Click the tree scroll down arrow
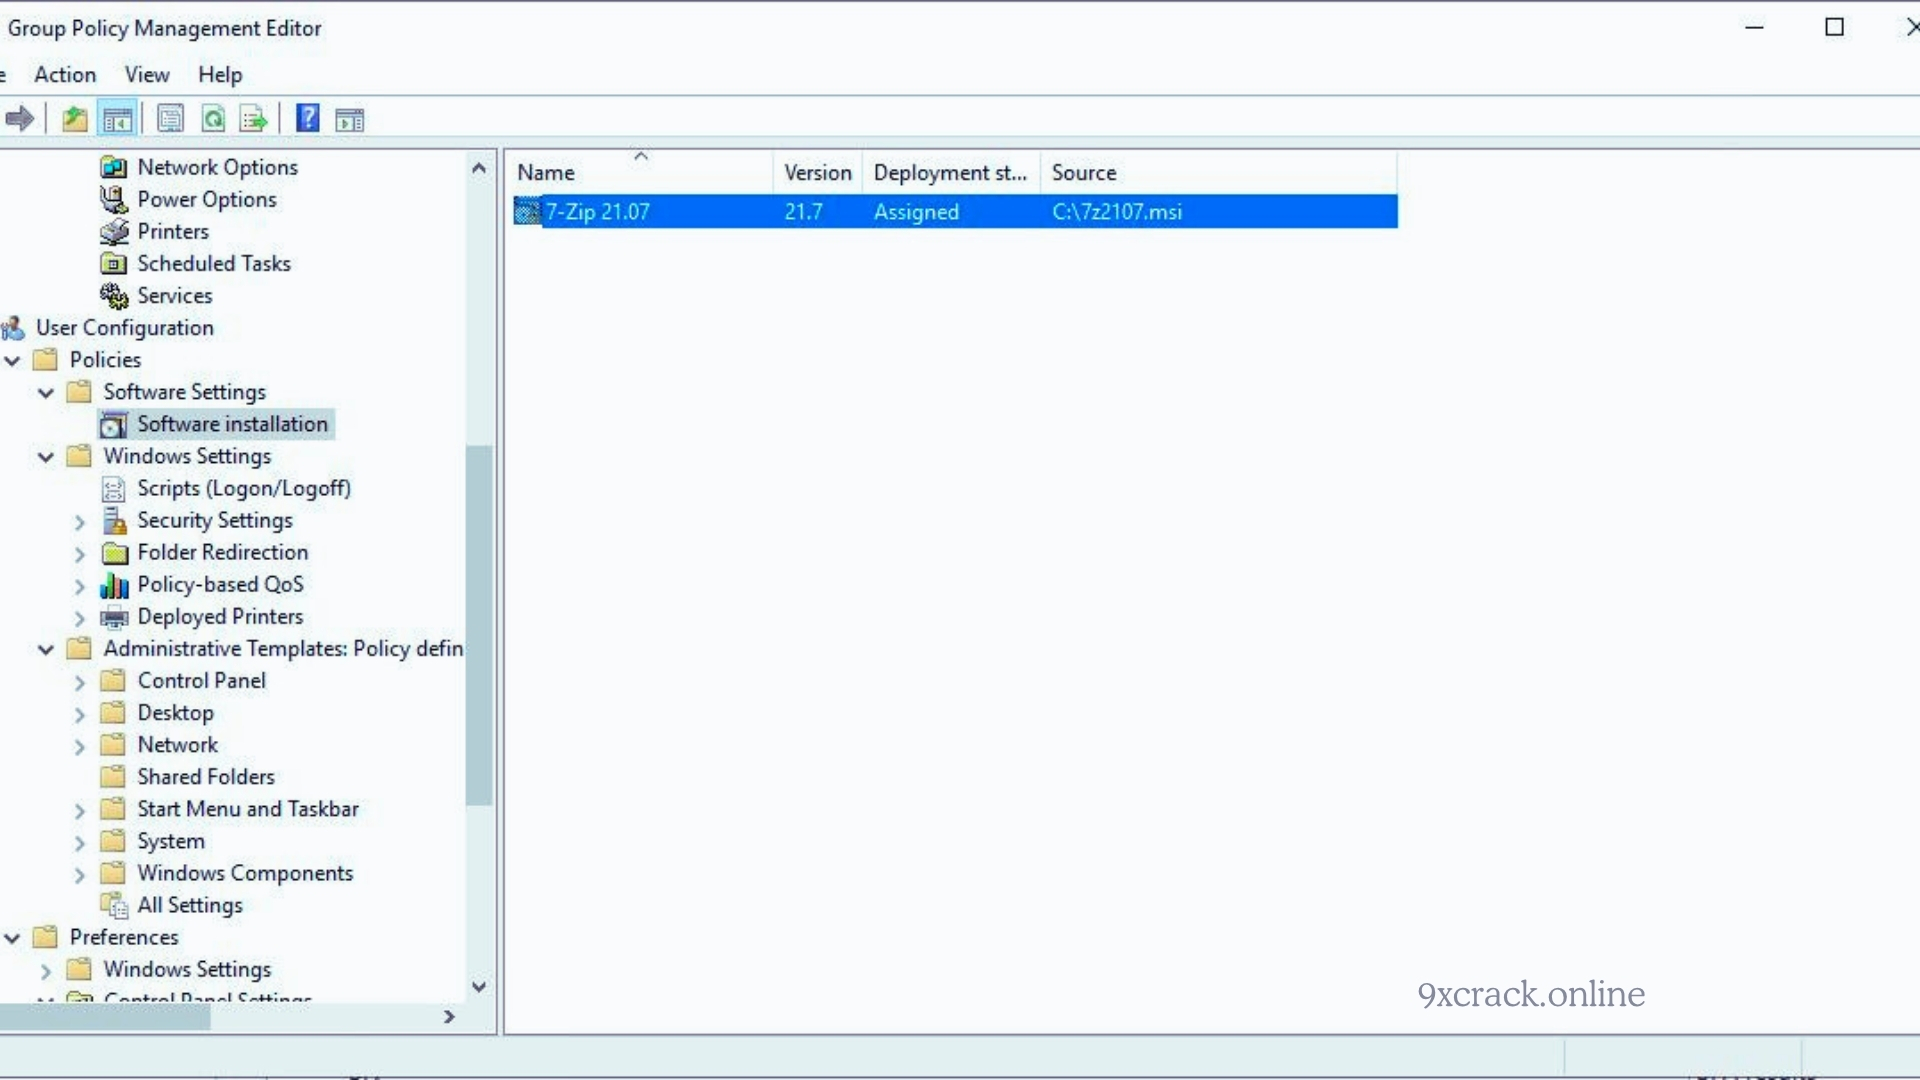Screen dimensions: 1920x1080 coord(479,987)
